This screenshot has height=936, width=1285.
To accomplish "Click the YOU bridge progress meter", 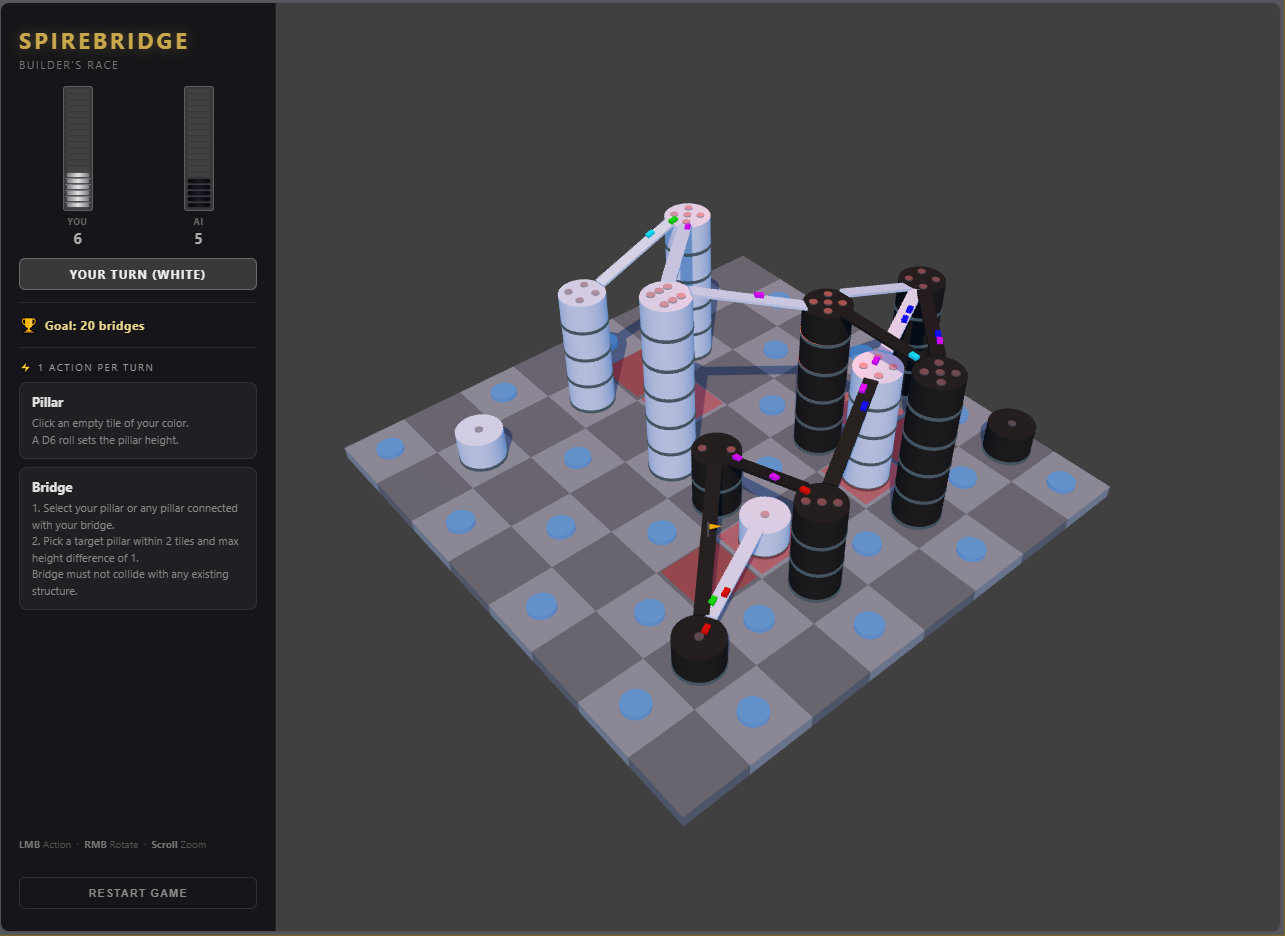I will pyautogui.click(x=78, y=148).
